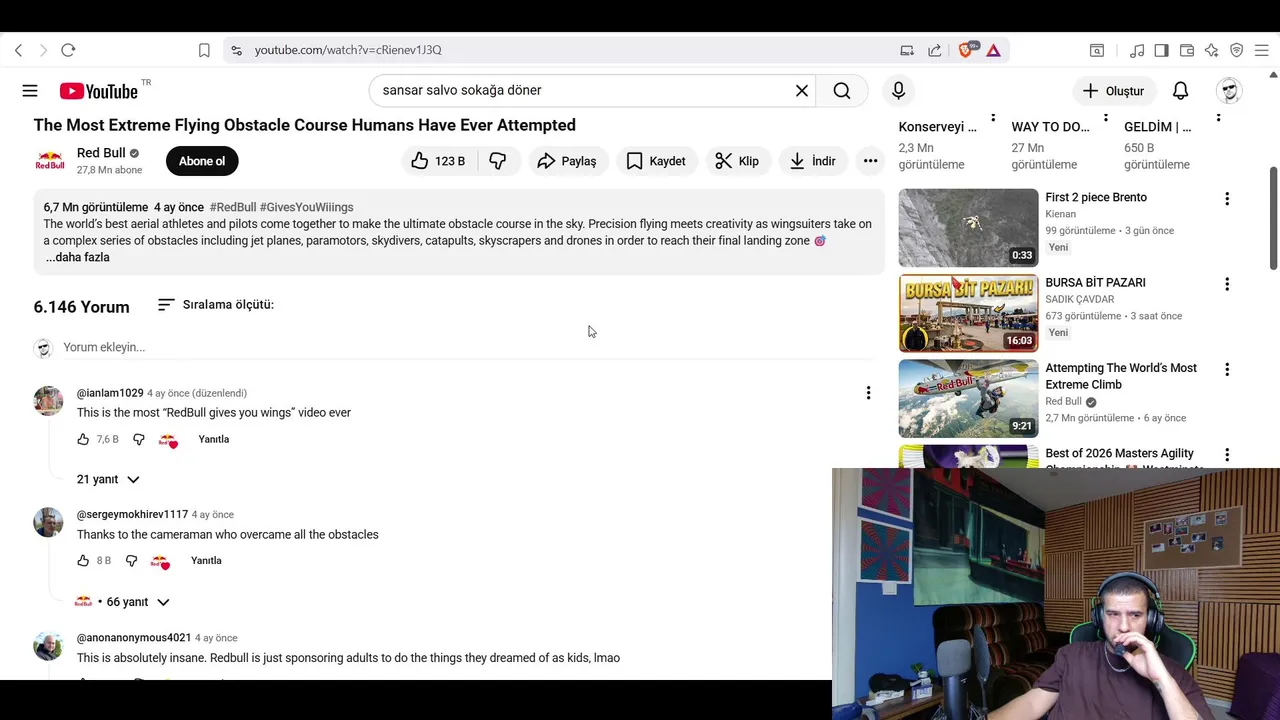Dislike the comment by @ianlam1029
Image resolution: width=1280 pixels, height=720 pixels.
[139, 439]
